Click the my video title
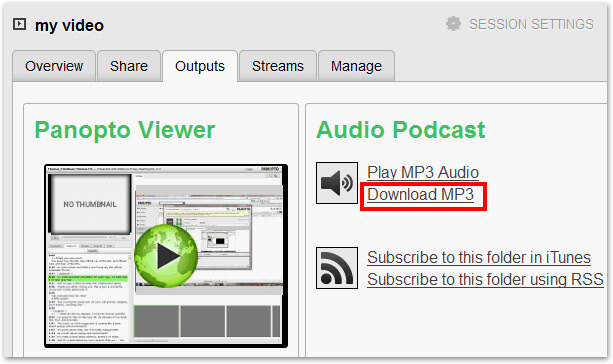 click(69, 25)
